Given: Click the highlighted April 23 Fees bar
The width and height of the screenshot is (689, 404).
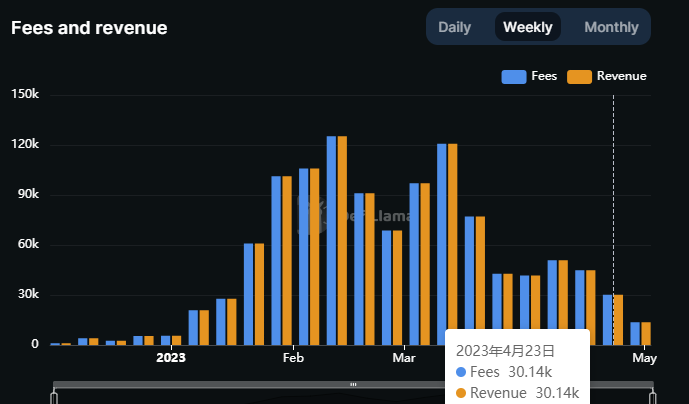Looking at the screenshot, I should (x=607, y=319).
